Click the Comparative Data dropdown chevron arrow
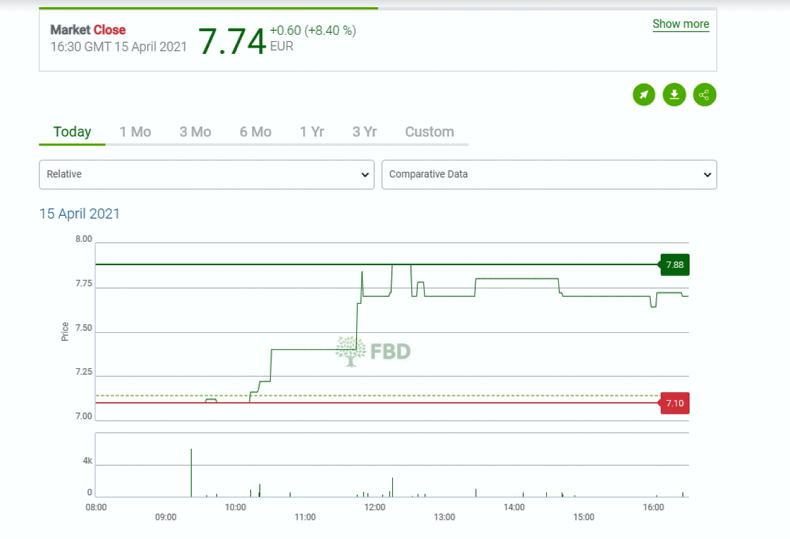790x539 pixels. pyautogui.click(x=707, y=175)
